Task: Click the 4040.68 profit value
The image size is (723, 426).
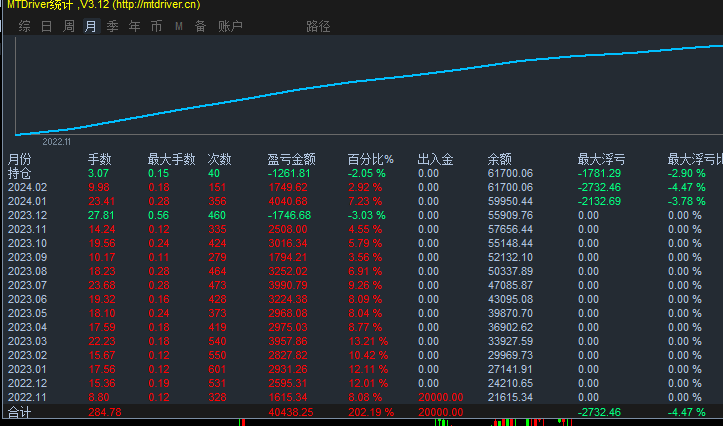Action: 288,201
